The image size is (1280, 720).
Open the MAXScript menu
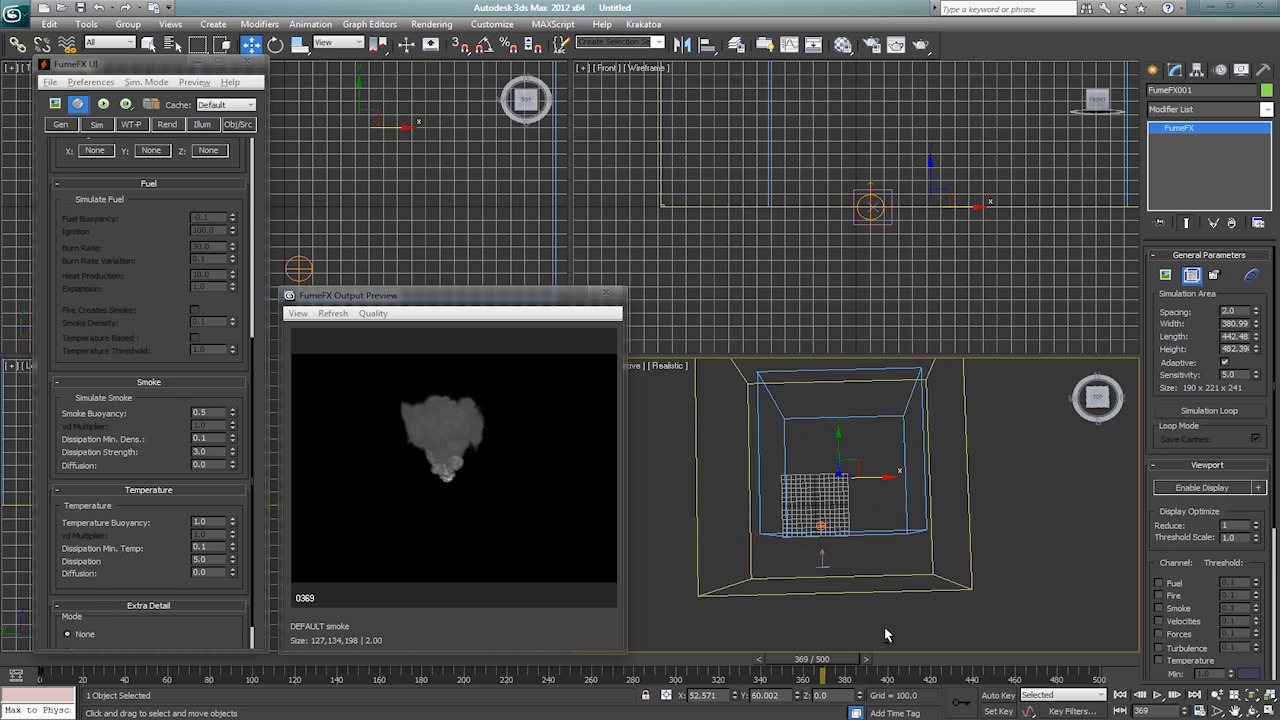553,24
